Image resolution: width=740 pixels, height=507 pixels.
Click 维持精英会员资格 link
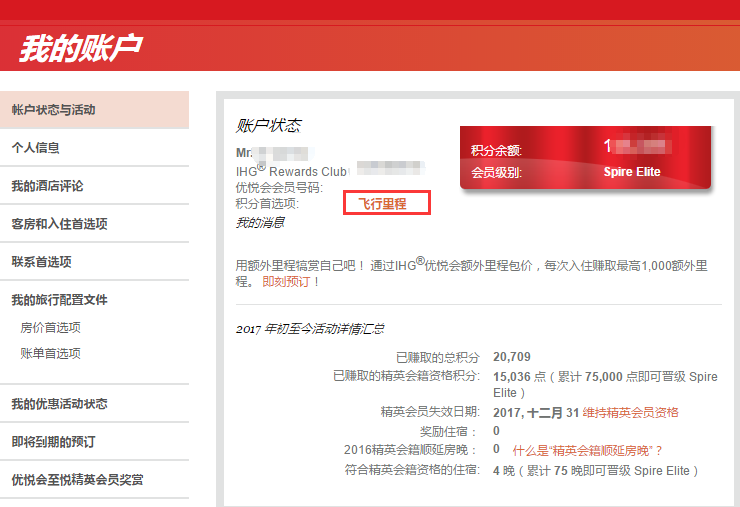pos(631,413)
